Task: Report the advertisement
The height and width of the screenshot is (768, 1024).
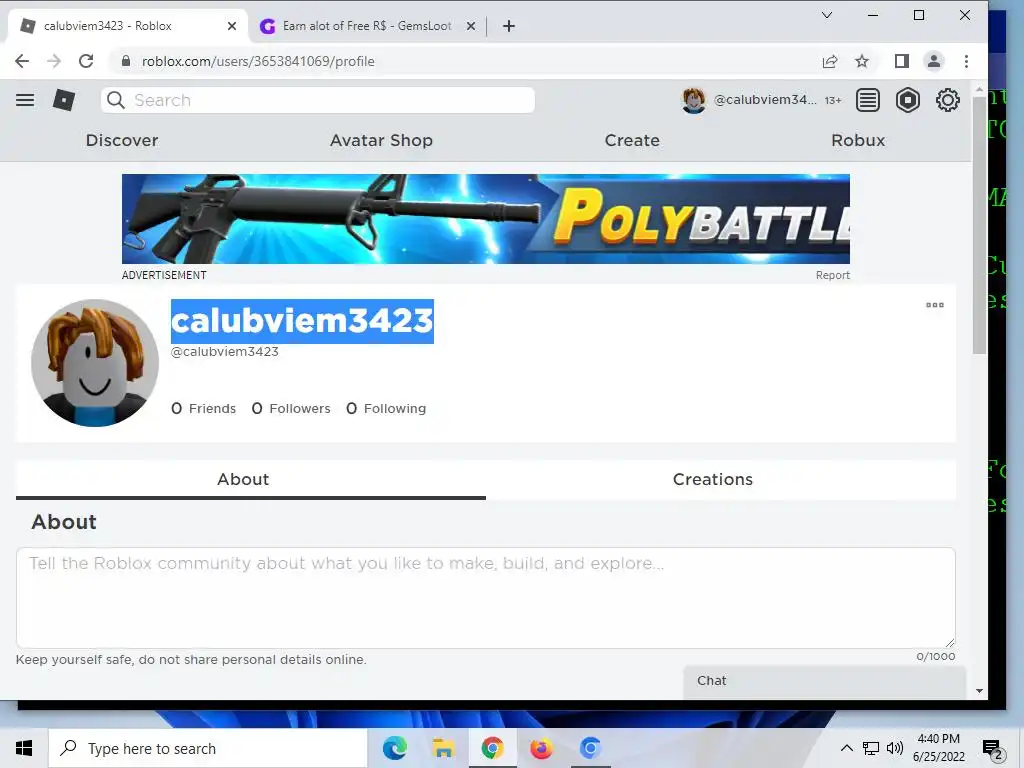Action: point(833,275)
